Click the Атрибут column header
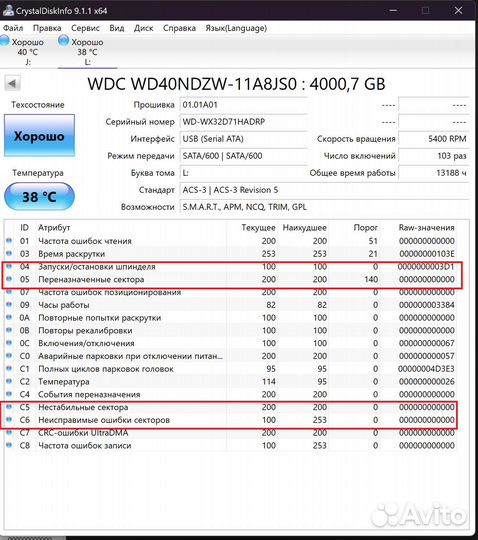The width and height of the screenshot is (478, 540). [x=54, y=228]
